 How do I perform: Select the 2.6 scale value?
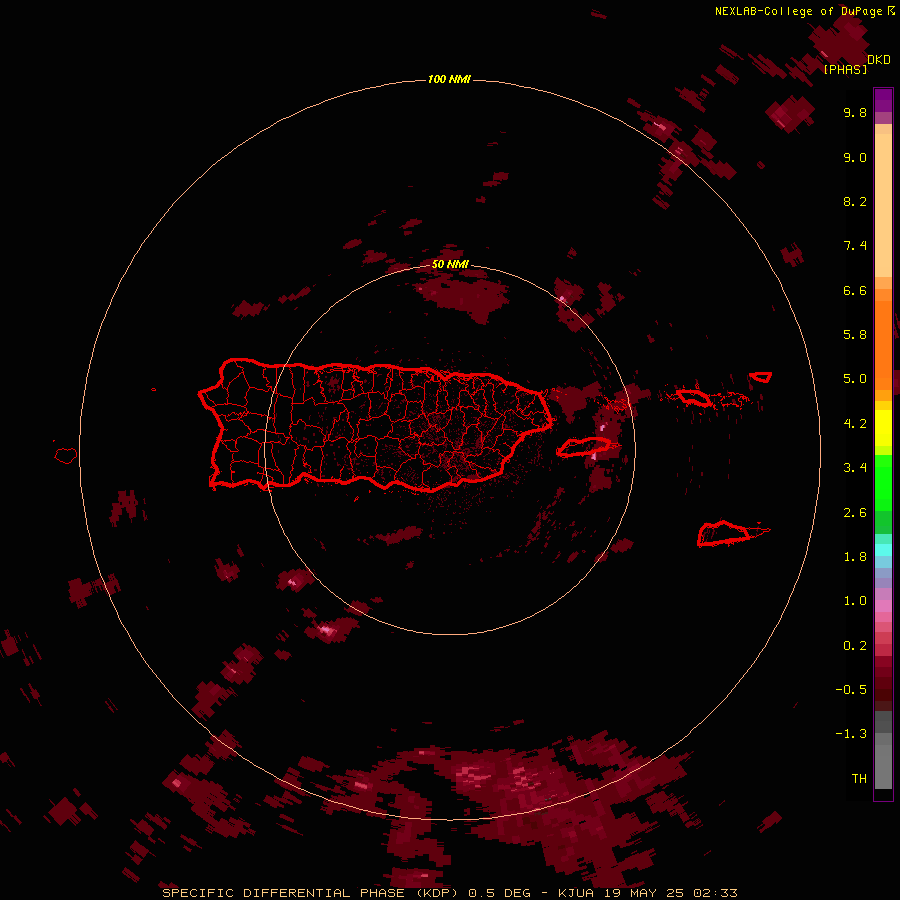855,513
